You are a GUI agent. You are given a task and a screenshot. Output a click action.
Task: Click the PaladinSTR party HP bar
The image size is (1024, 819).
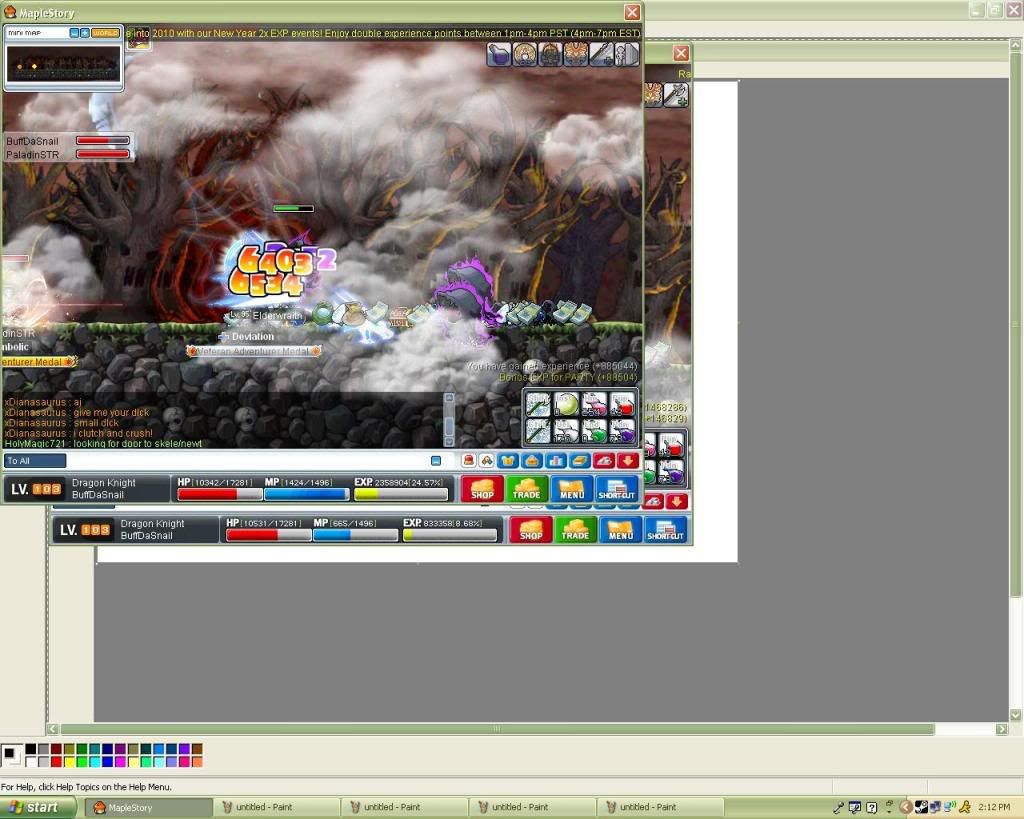[x=103, y=154]
